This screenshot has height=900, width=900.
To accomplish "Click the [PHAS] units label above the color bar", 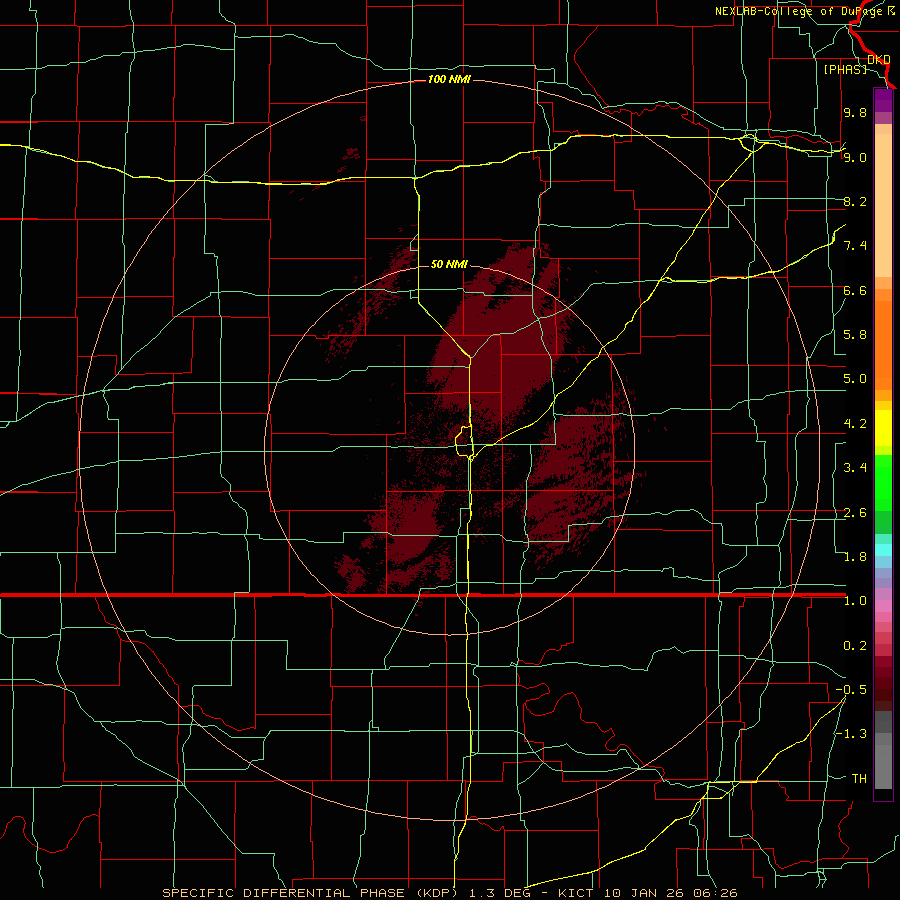I will (x=845, y=69).
